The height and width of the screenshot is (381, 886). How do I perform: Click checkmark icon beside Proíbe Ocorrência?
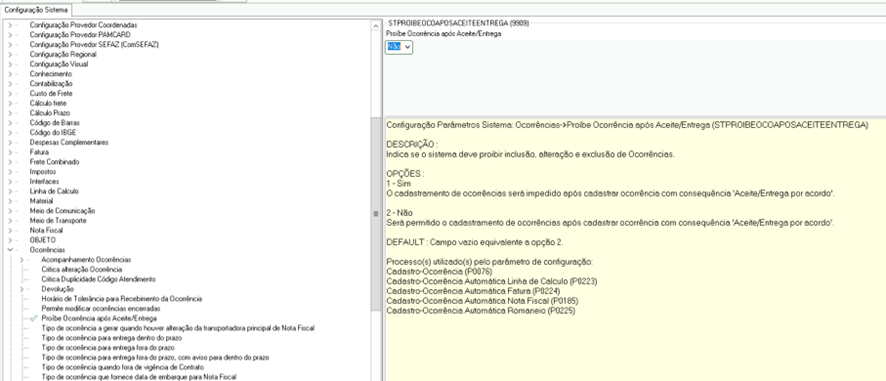[33, 318]
